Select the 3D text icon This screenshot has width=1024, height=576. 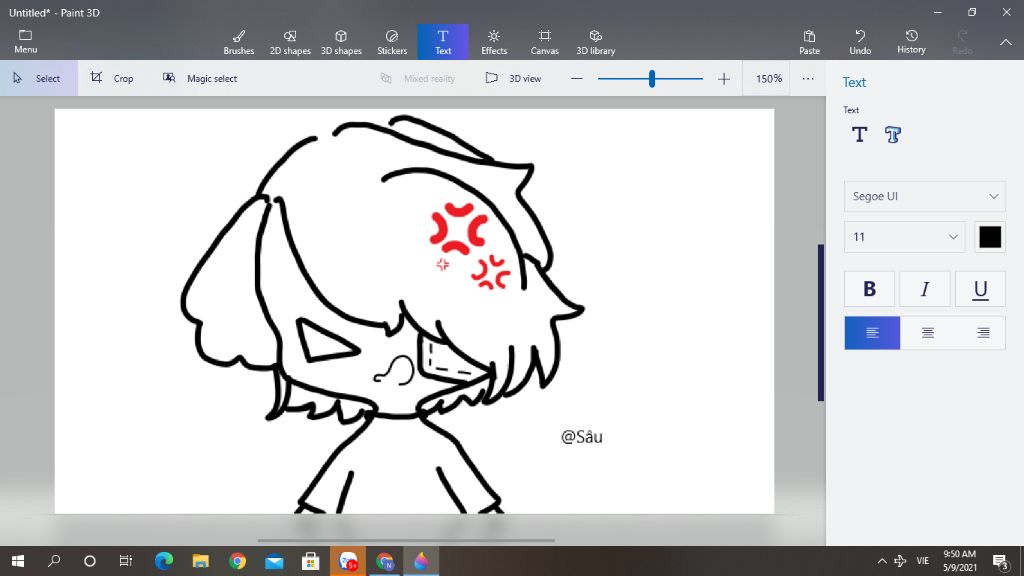pyautogui.click(x=893, y=135)
